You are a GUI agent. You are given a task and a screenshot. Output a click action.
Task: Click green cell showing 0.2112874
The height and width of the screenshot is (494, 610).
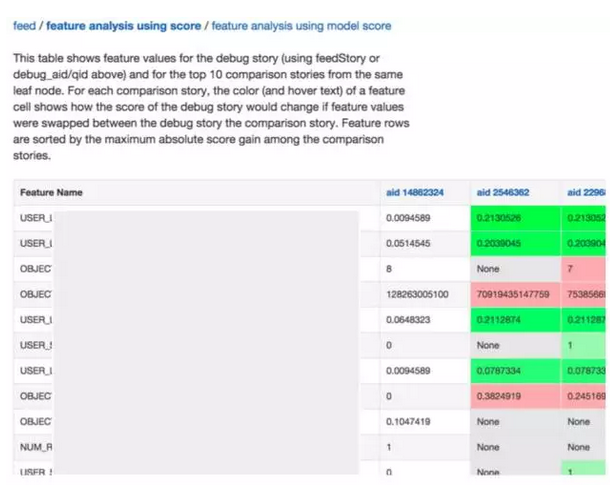515,320
